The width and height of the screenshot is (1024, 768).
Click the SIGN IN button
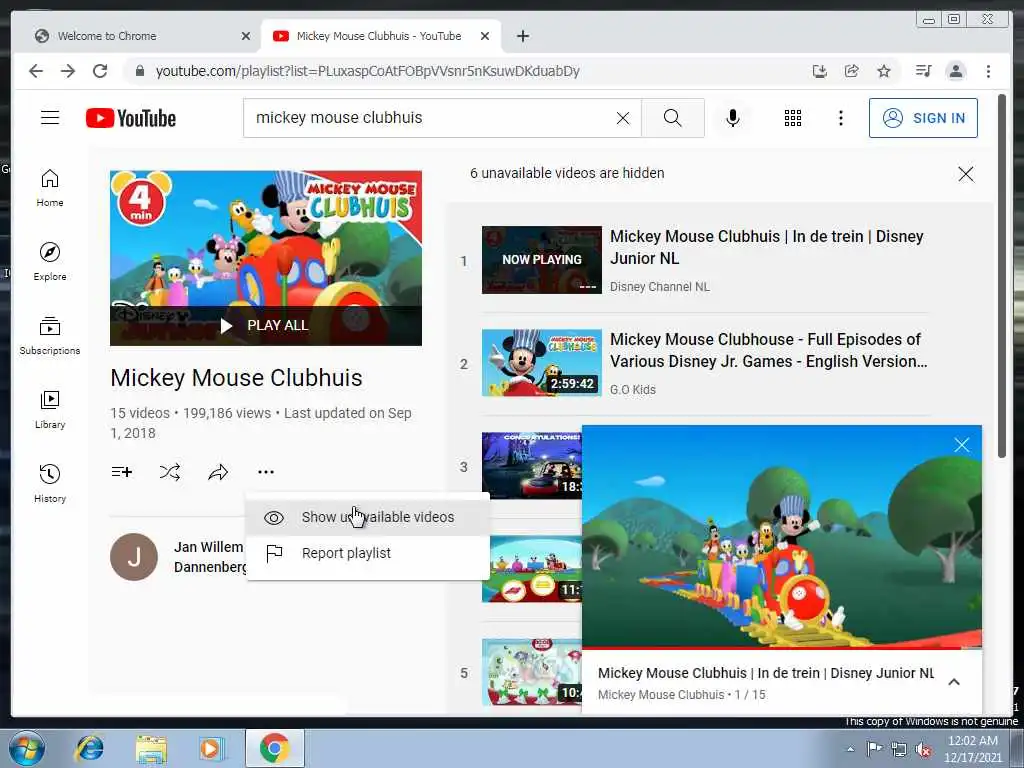(x=923, y=118)
